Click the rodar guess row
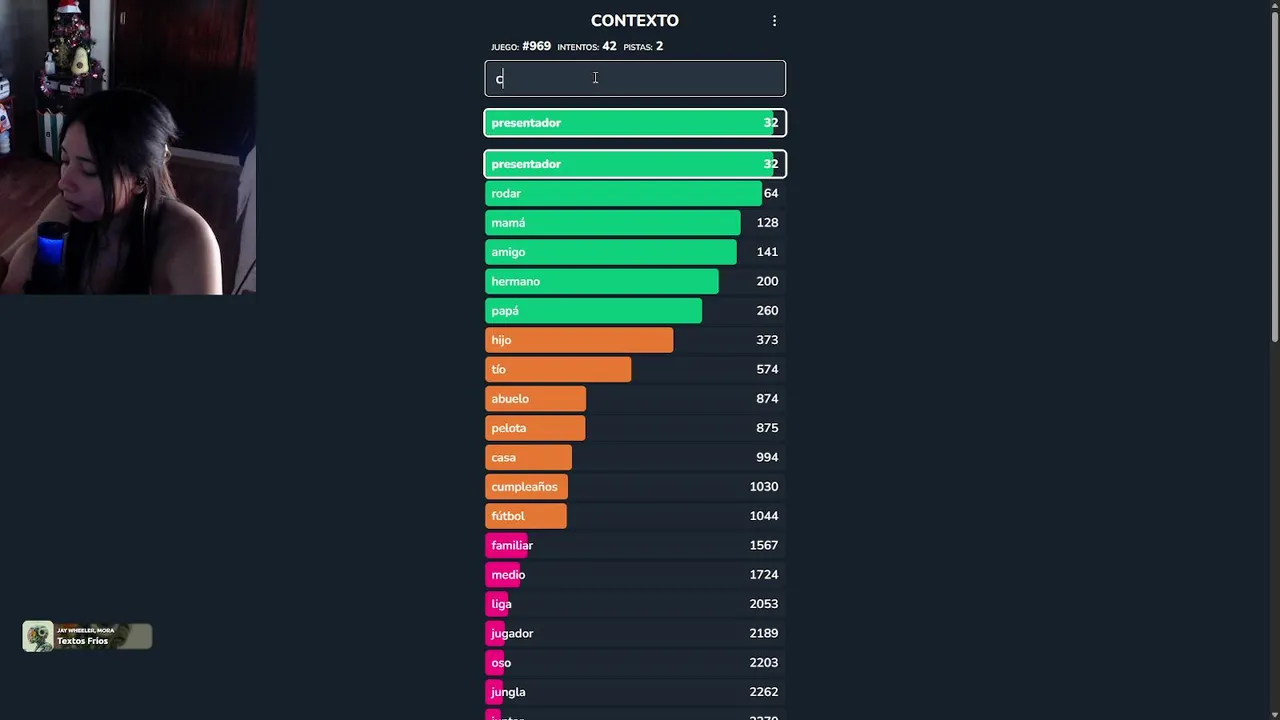 [x=635, y=193]
